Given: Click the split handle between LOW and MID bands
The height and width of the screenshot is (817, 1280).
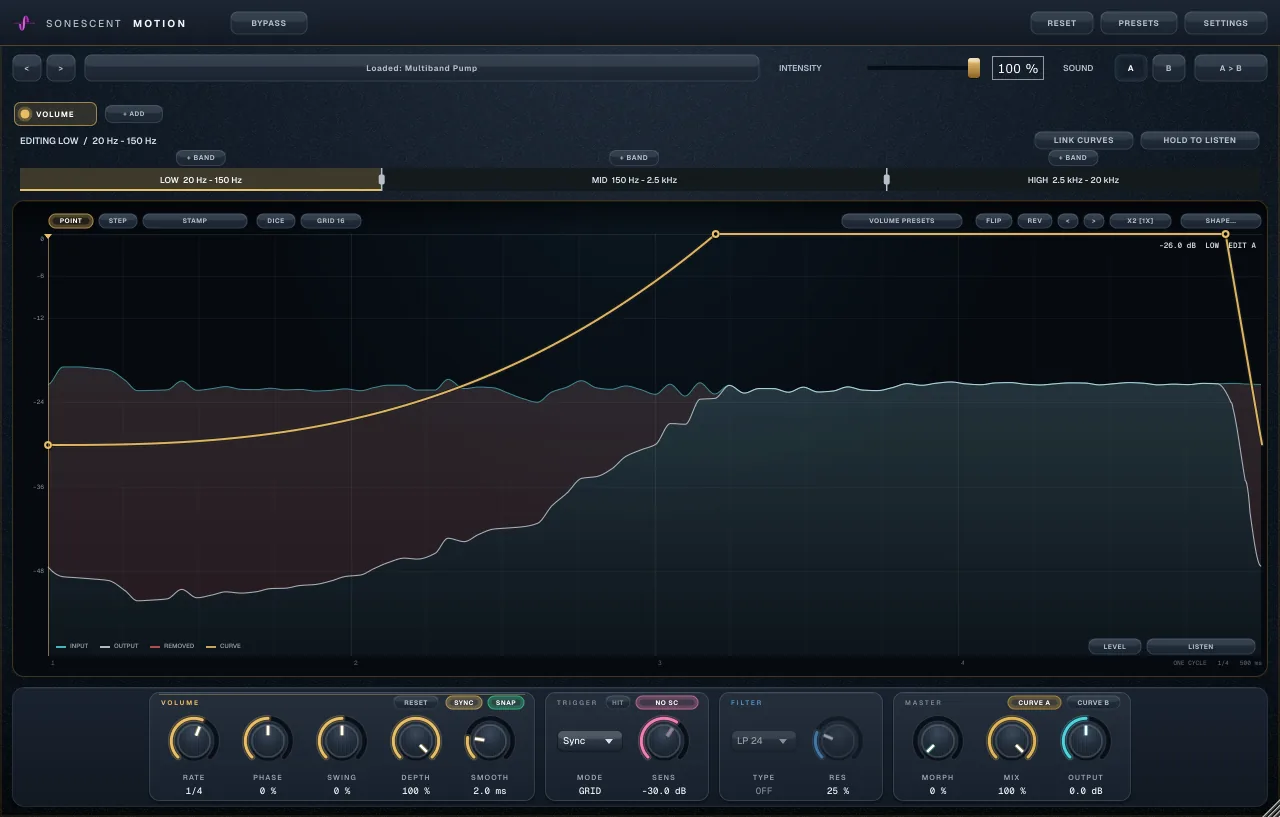Looking at the screenshot, I should [381, 180].
